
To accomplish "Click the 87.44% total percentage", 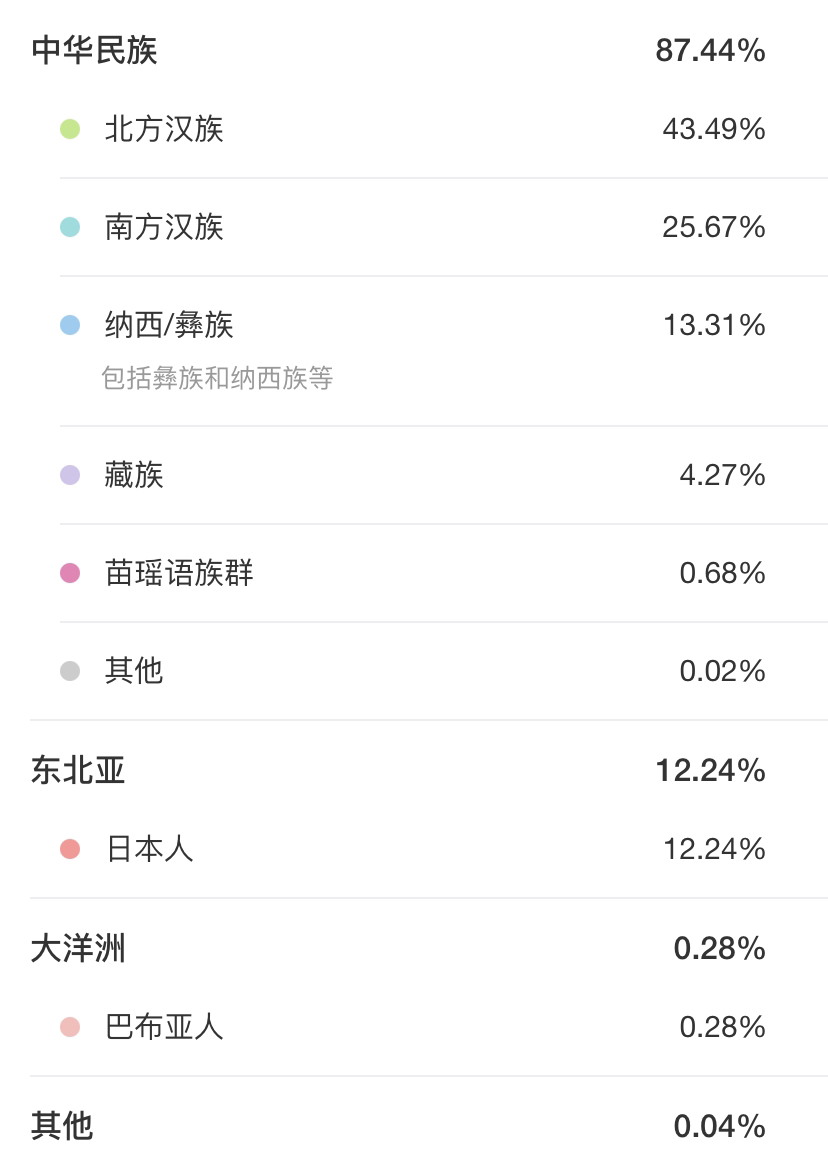I will coord(711,50).
